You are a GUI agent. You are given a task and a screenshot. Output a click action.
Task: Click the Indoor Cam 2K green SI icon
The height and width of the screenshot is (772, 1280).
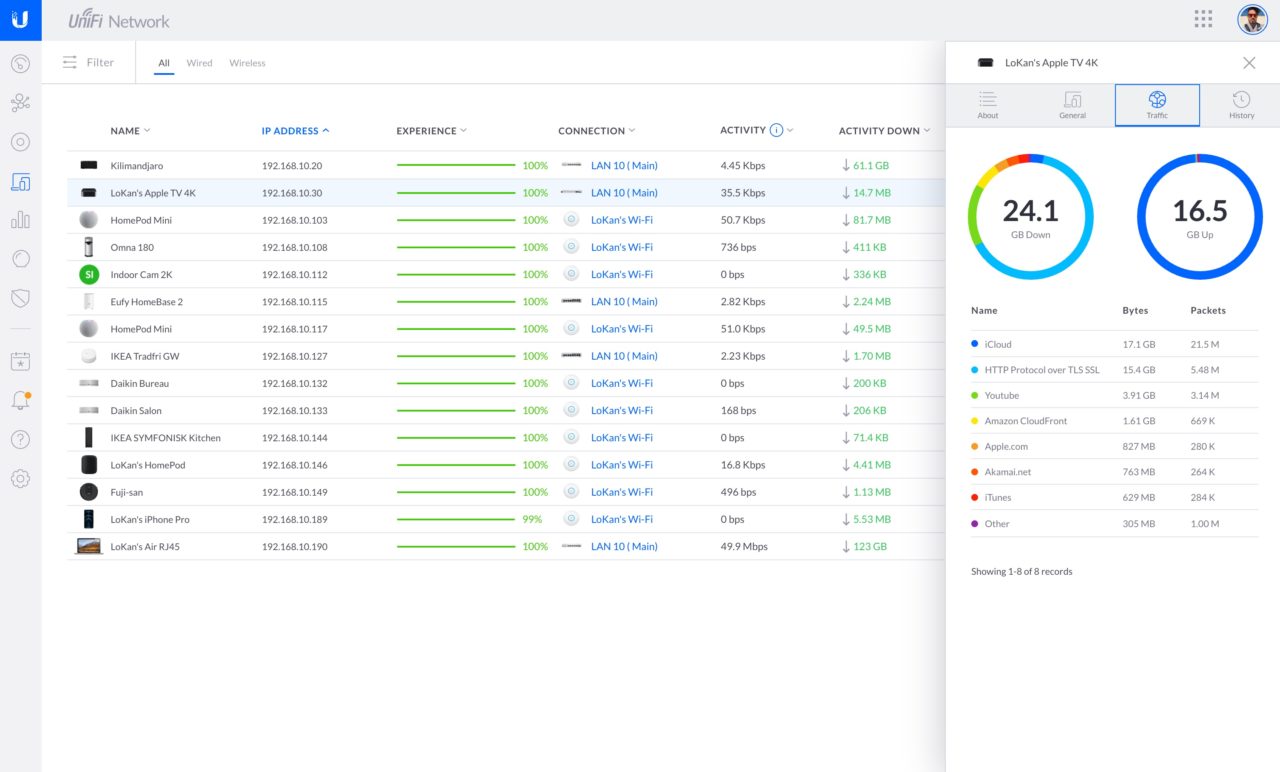89,274
